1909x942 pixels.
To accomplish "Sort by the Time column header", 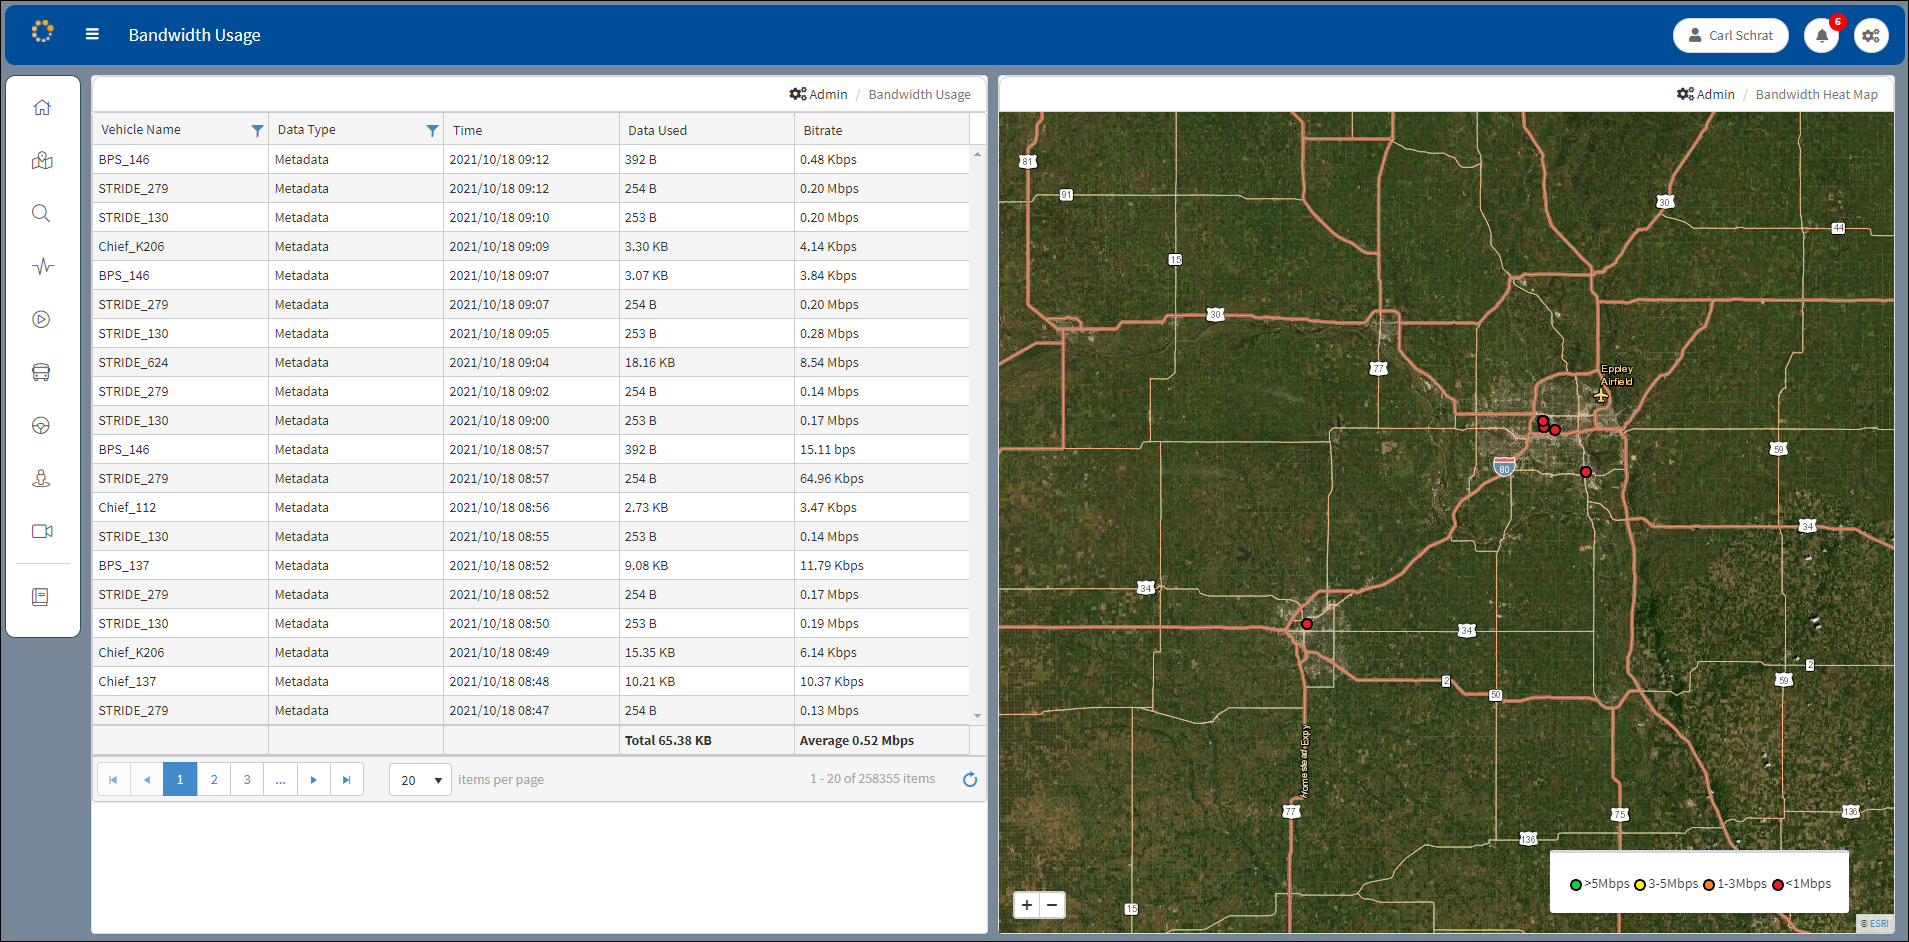I will coord(467,130).
